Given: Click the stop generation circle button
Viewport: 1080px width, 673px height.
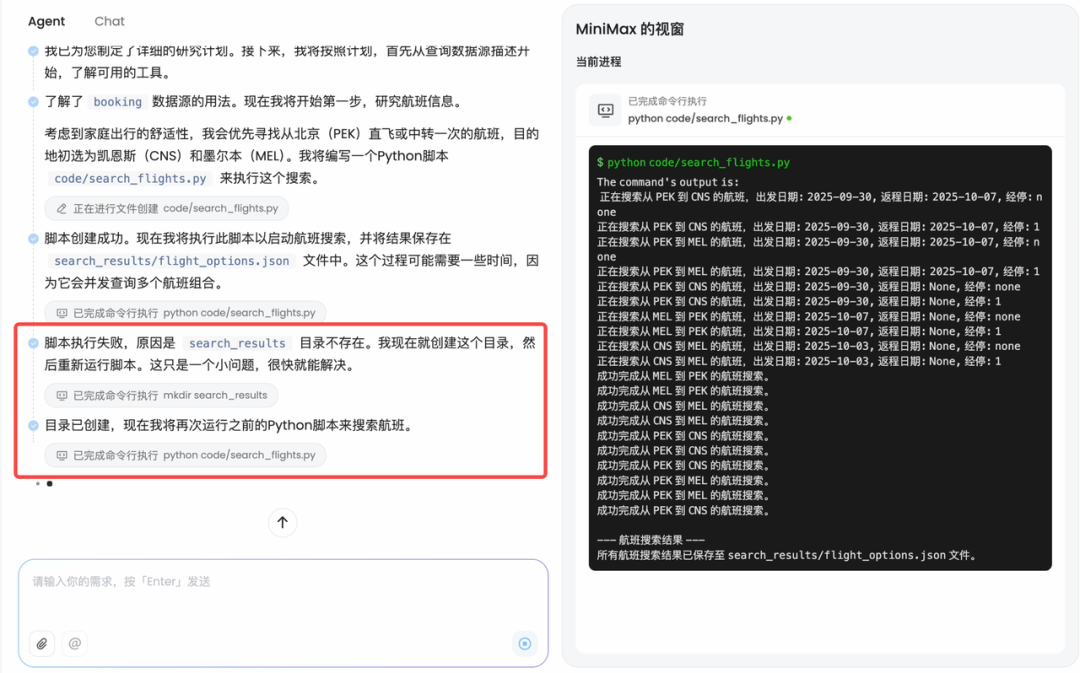Looking at the screenshot, I should (525, 643).
